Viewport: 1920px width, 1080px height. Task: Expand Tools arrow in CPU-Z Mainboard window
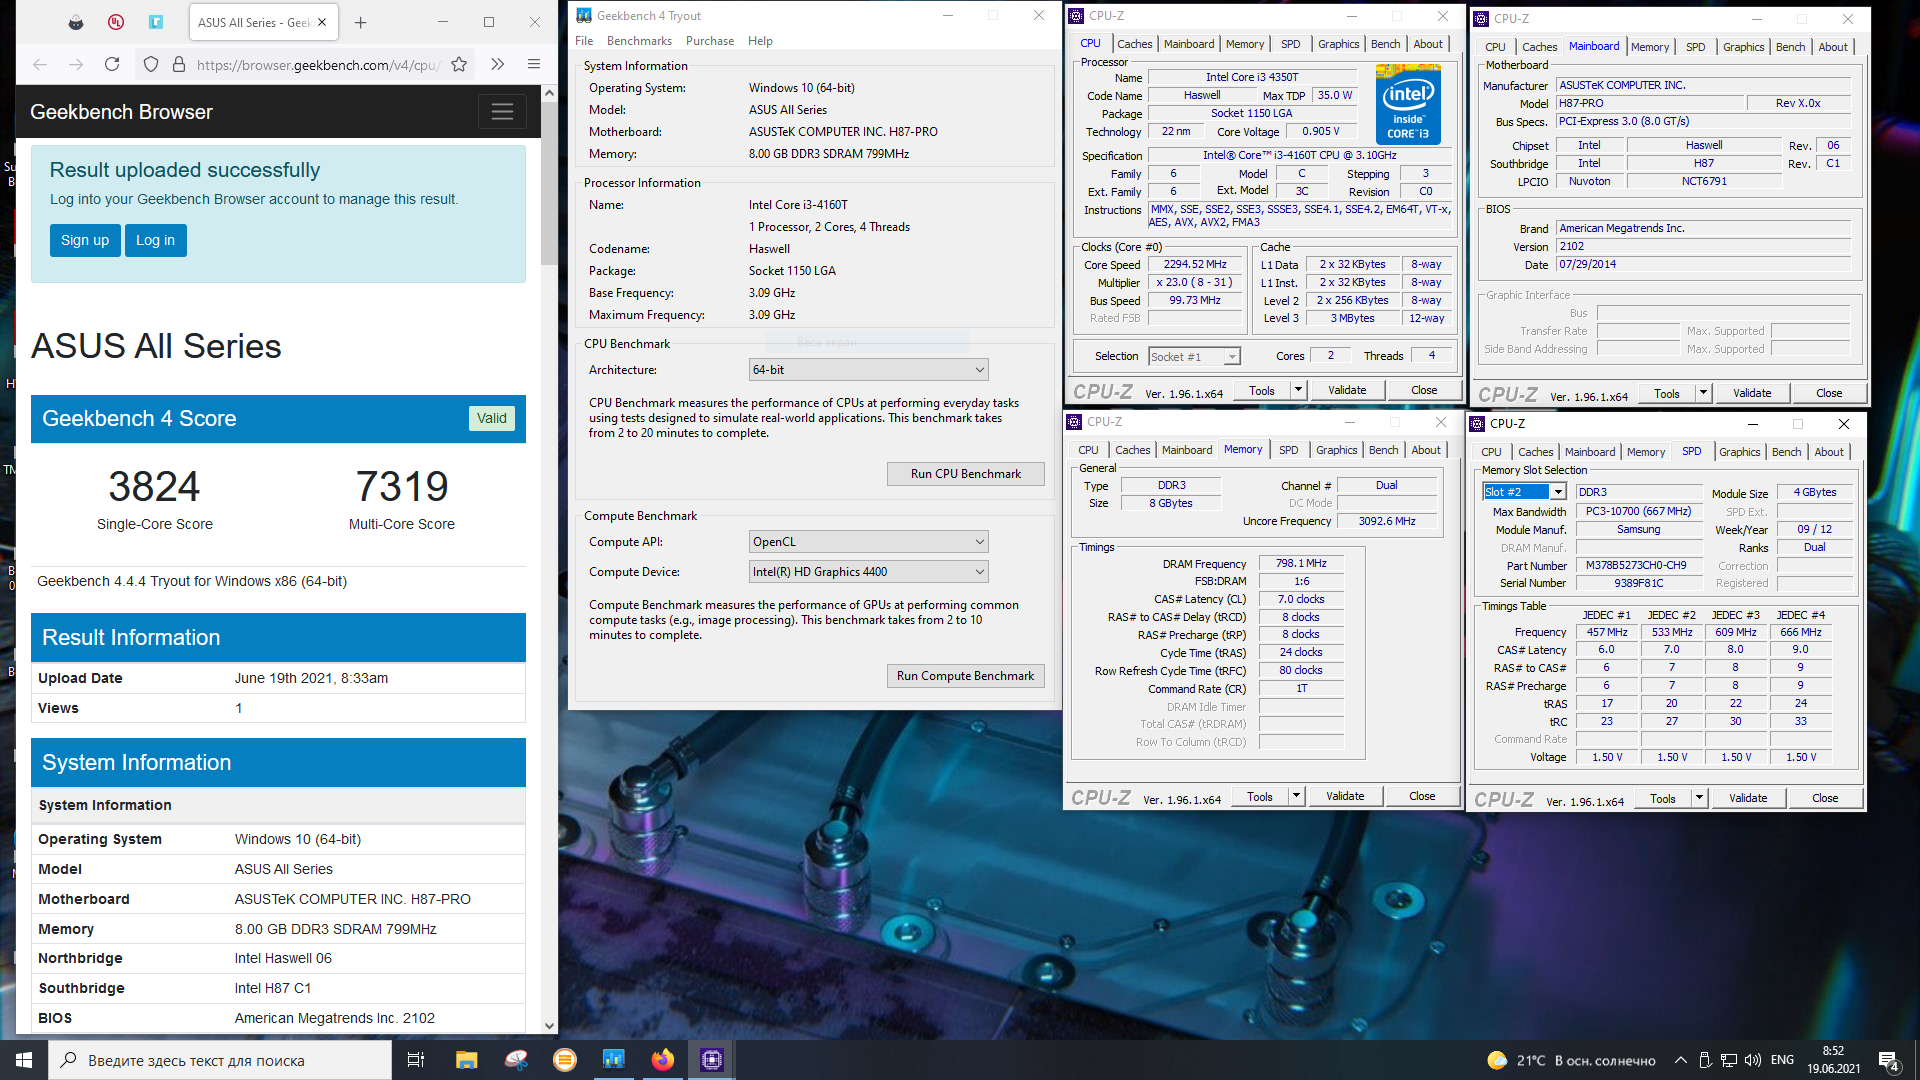pos(1703,394)
